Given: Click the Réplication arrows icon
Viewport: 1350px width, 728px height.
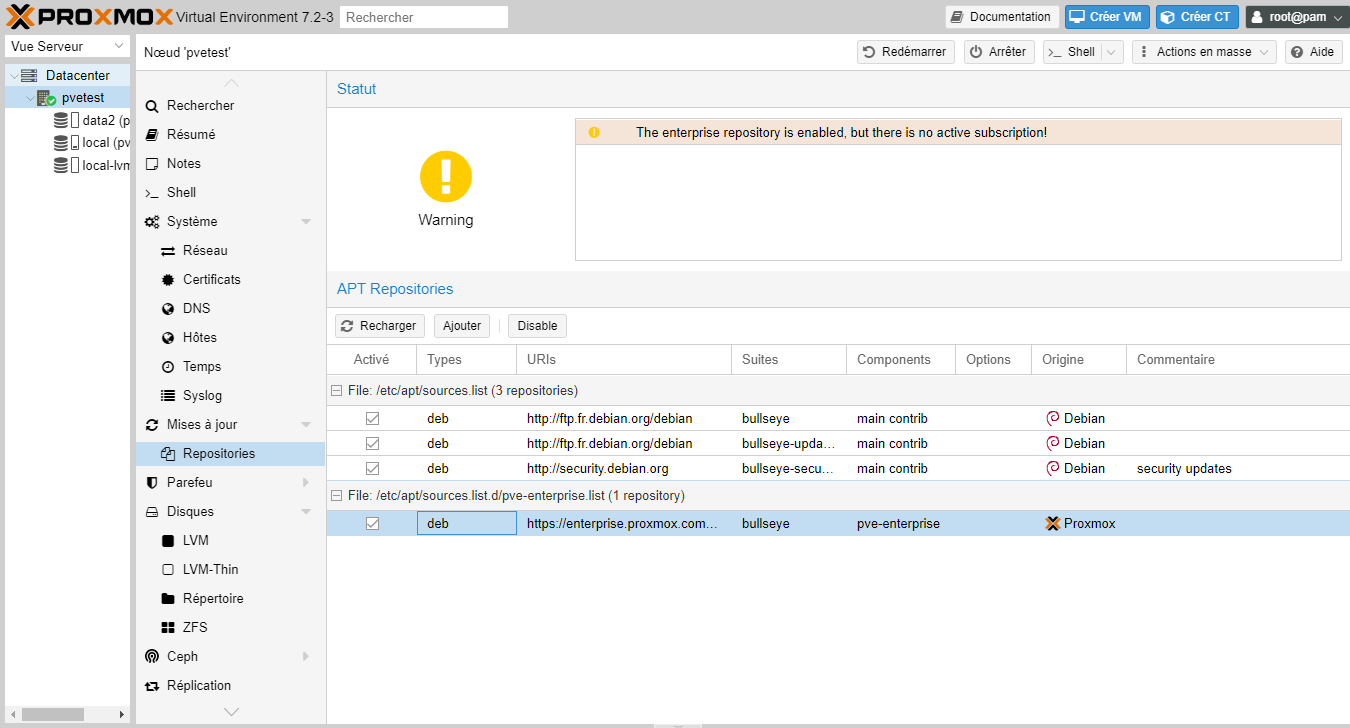Looking at the screenshot, I should click(x=152, y=686).
